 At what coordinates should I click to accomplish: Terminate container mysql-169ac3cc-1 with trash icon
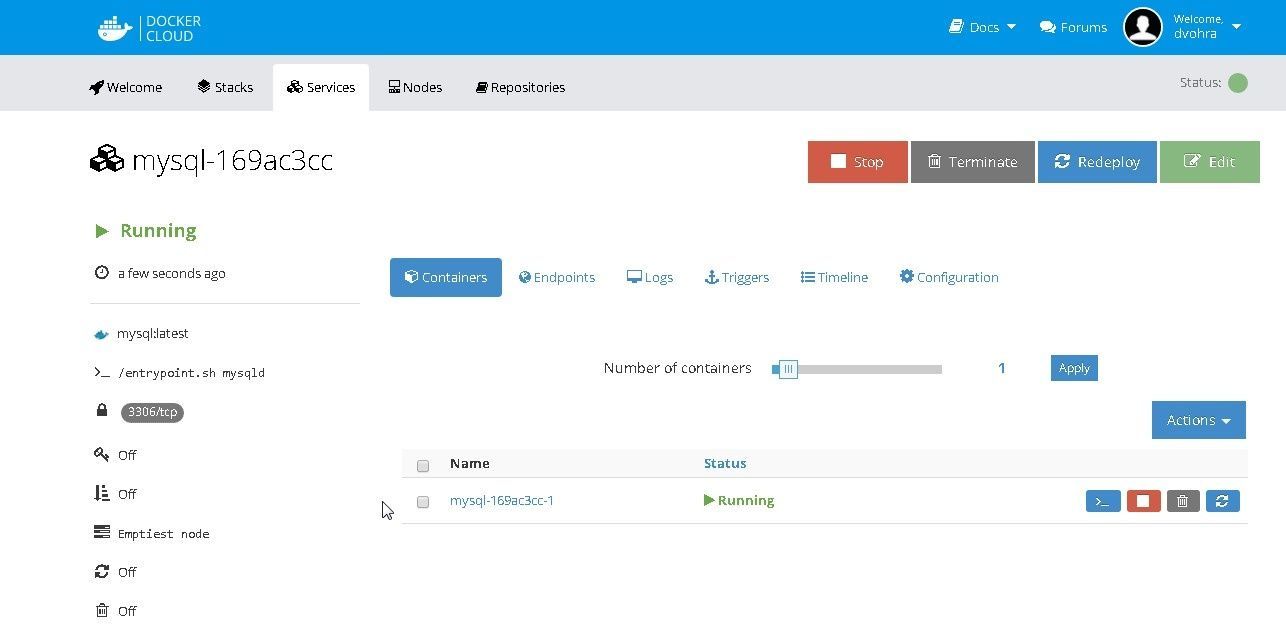1182,501
